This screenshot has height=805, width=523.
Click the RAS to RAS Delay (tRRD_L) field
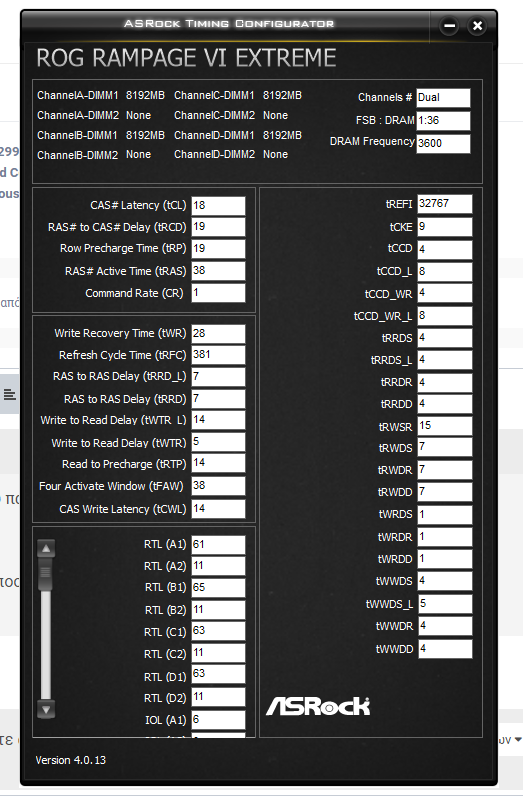218,376
